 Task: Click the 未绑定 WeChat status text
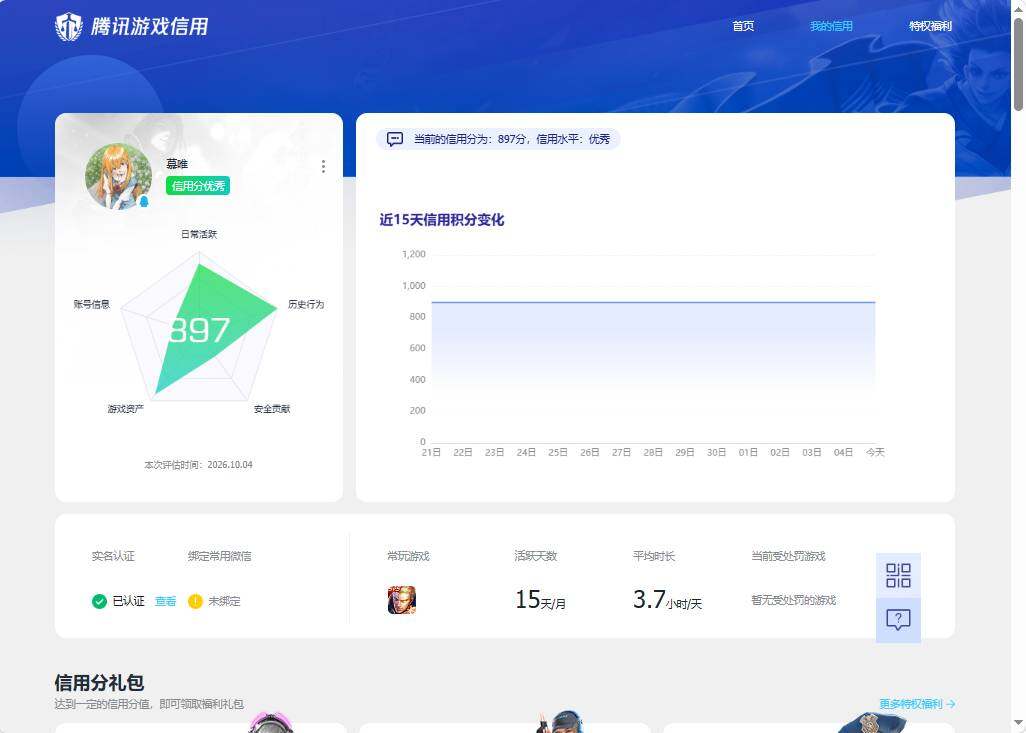pos(224,601)
